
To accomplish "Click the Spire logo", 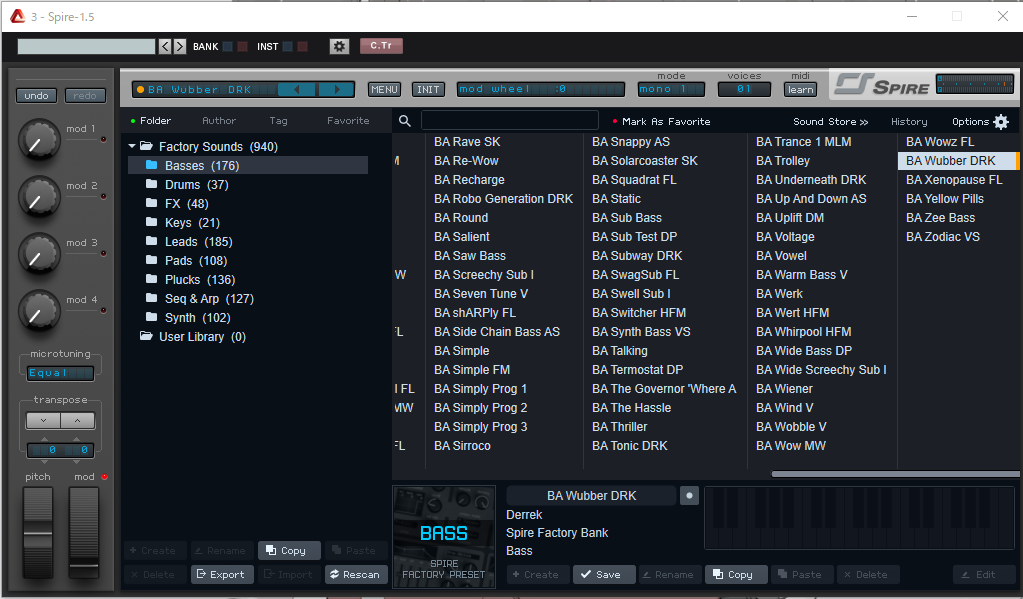I will 882,85.
